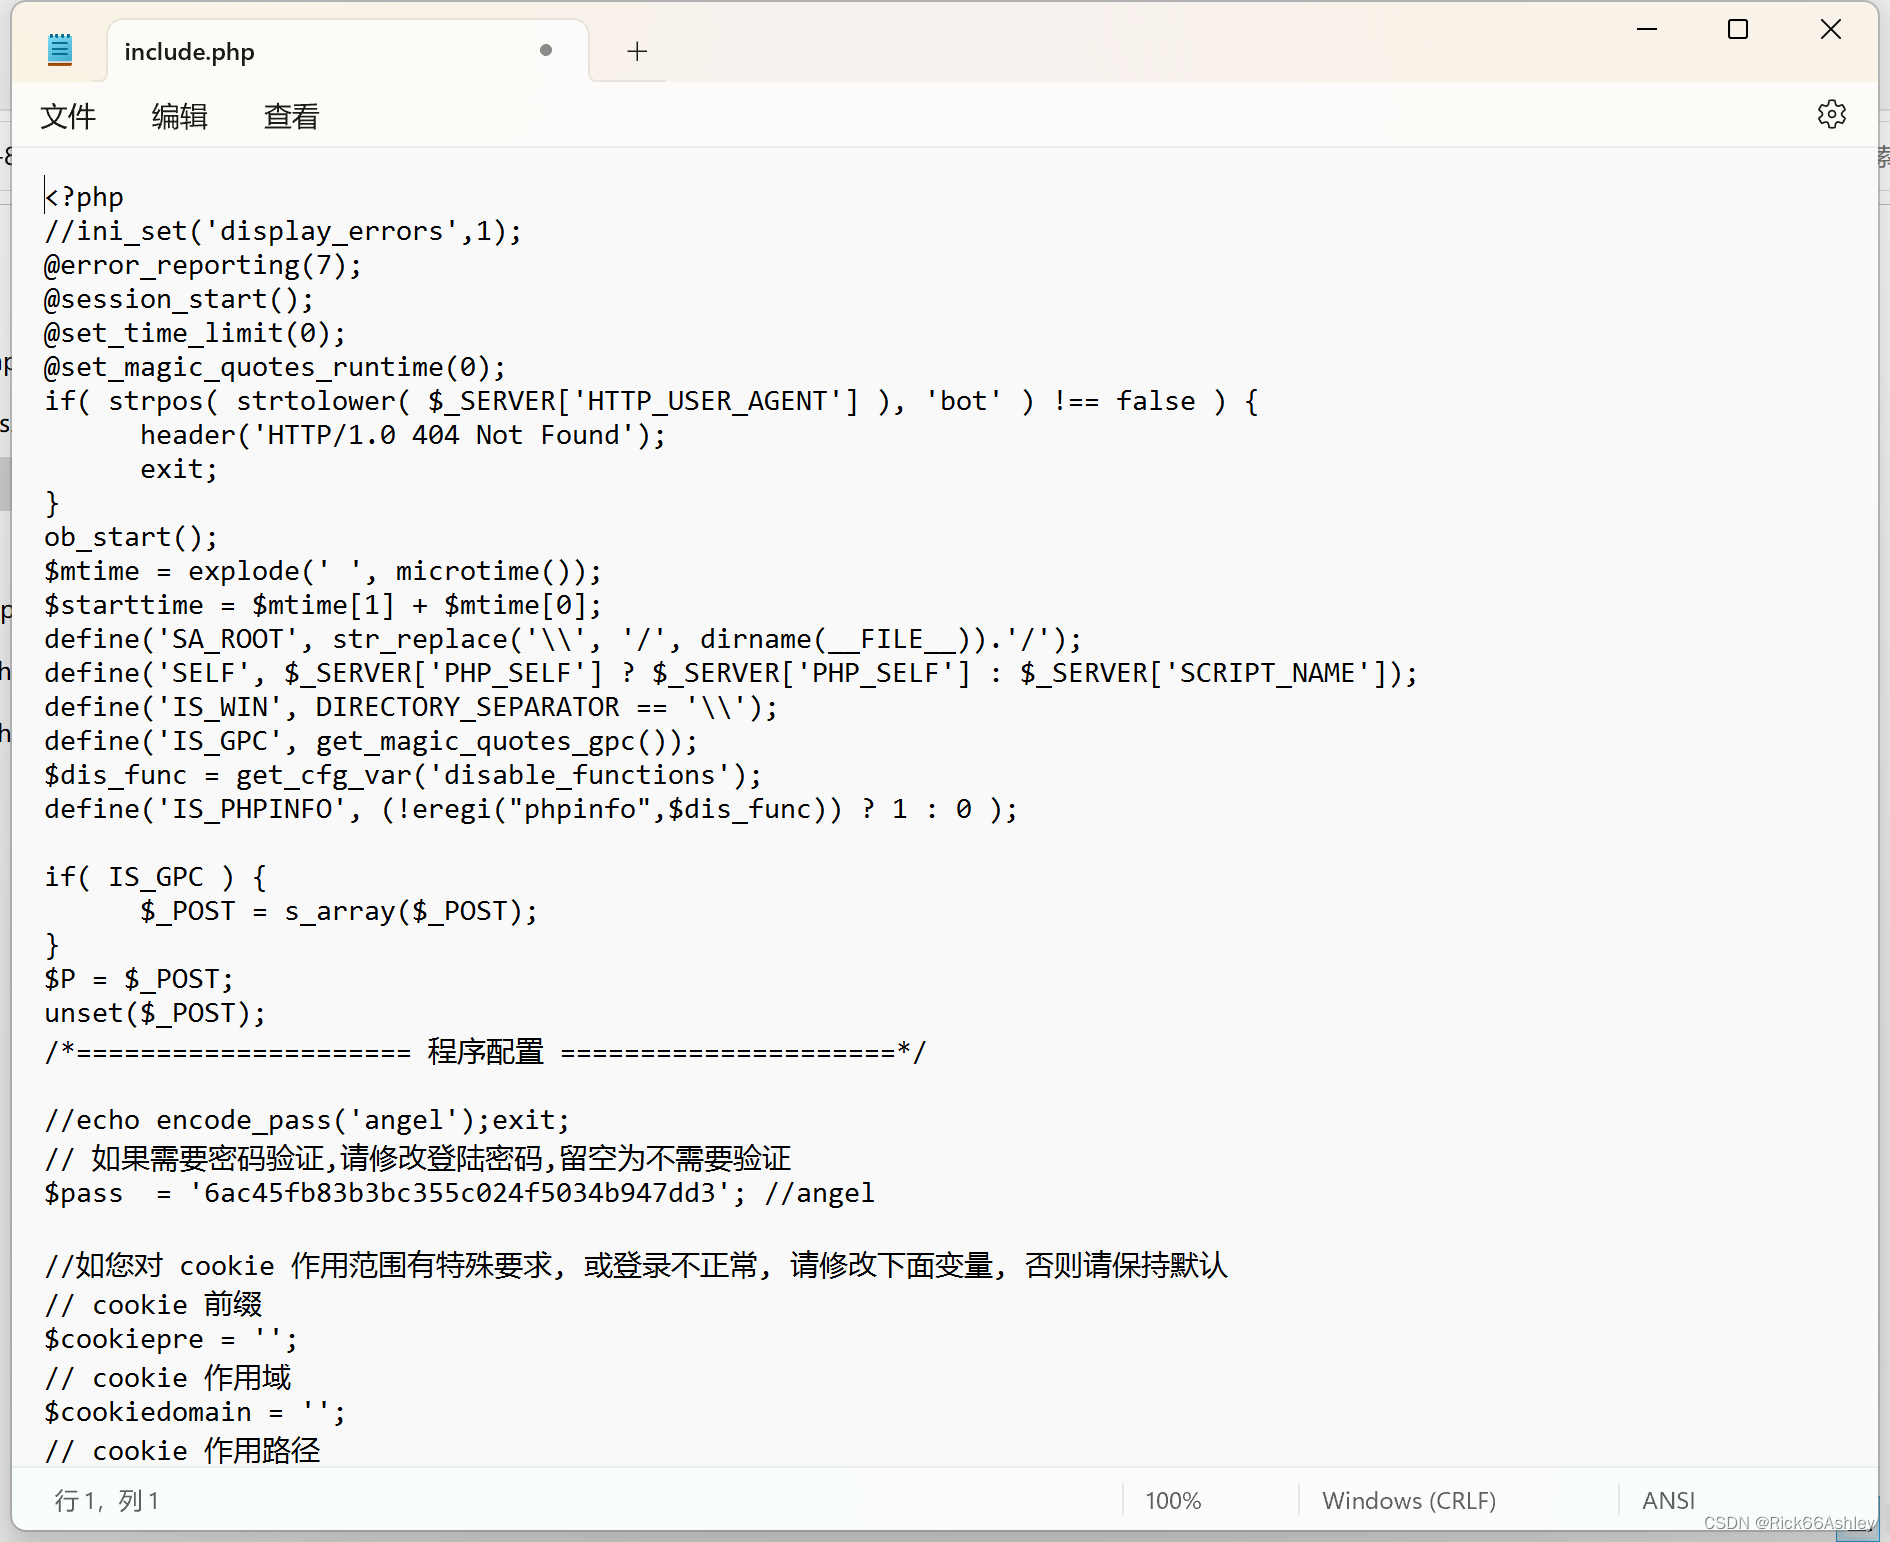
Task: Click the 'if( IS_GPC ) {' line
Action: click(x=155, y=877)
